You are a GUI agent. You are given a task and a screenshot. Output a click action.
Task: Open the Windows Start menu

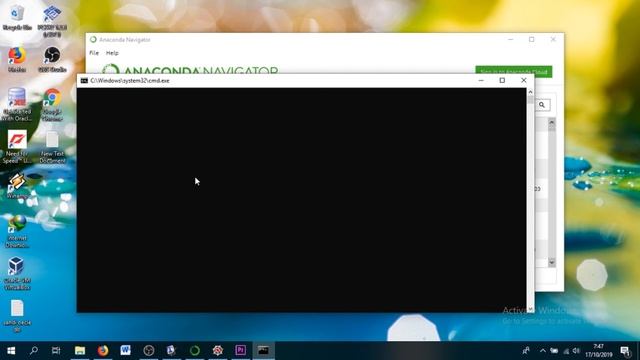point(11,350)
